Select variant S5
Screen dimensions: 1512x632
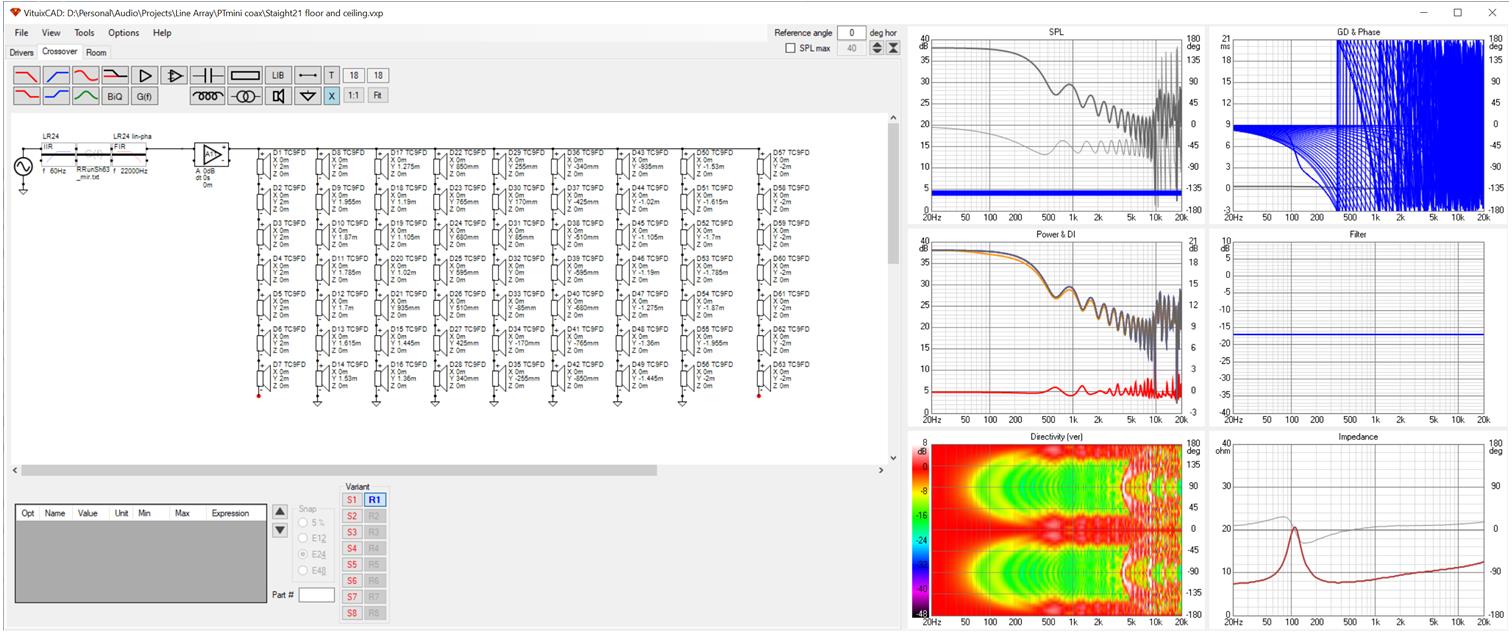pyautogui.click(x=352, y=564)
